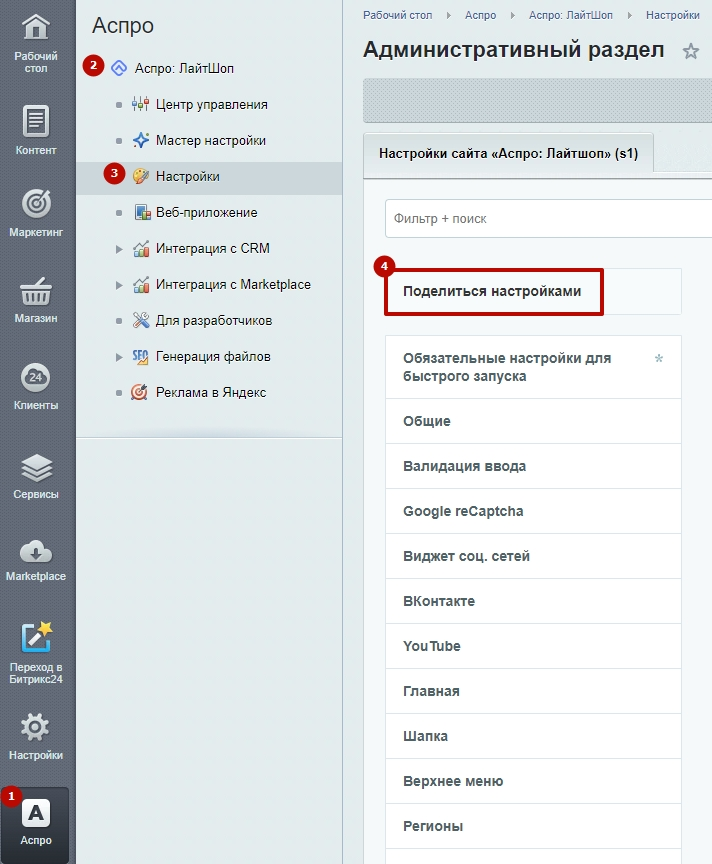Open the Аспро sidebar section
Viewport: 712px width, 864px height.
pos(36,823)
